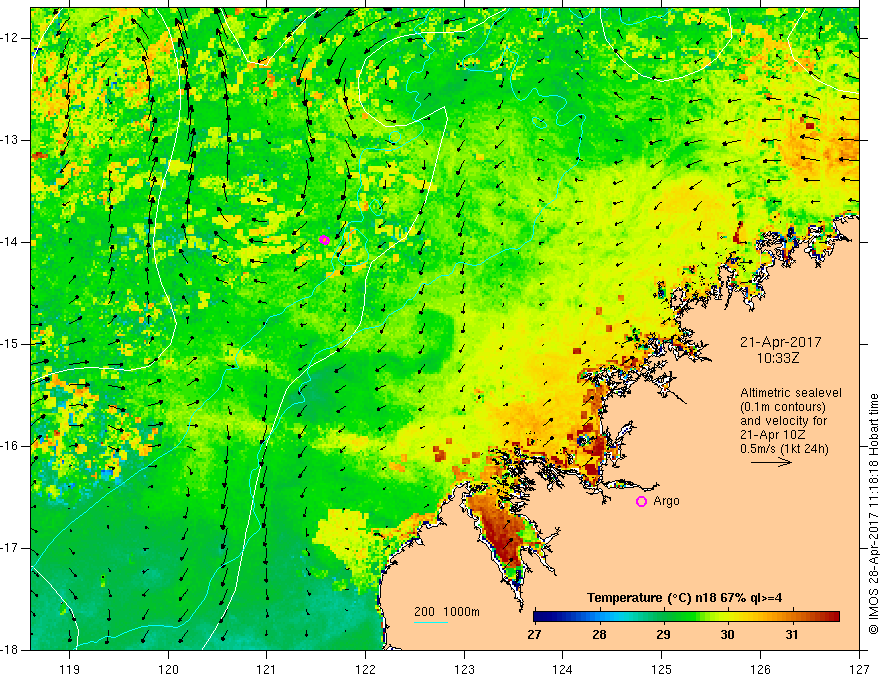Click longitude axis label 126

(760, 669)
